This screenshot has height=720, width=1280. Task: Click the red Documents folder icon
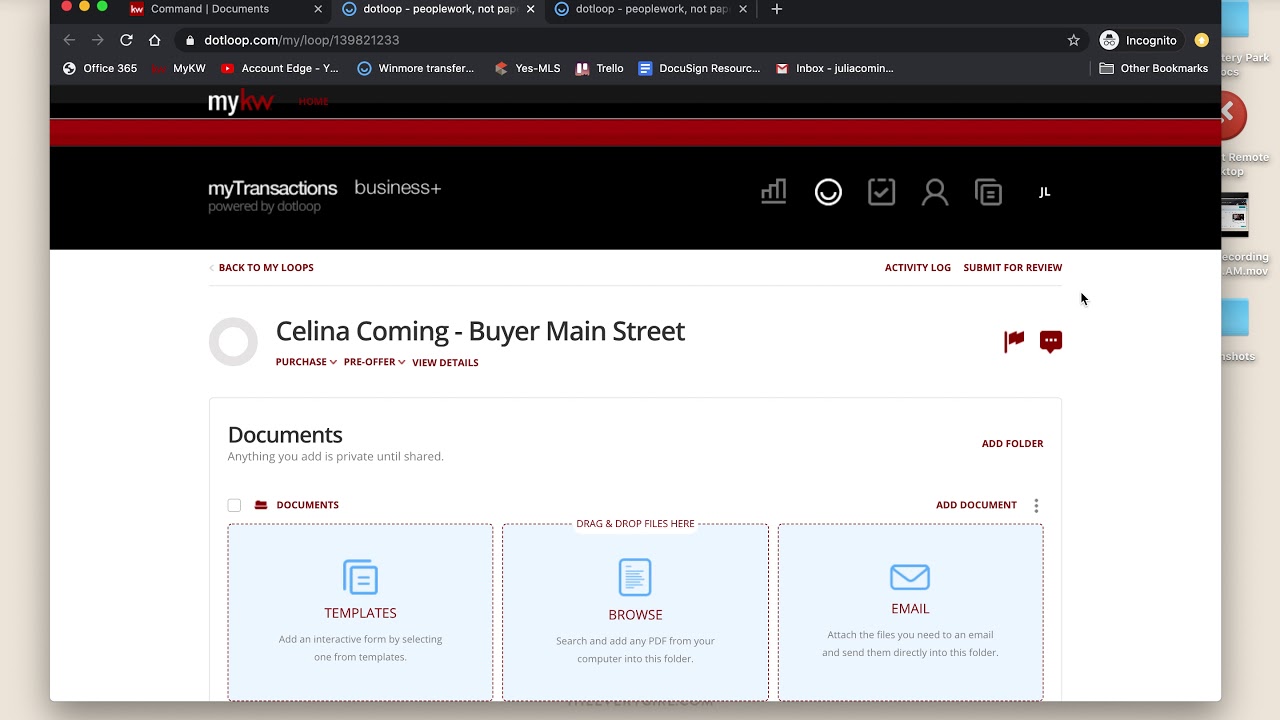point(261,505)
